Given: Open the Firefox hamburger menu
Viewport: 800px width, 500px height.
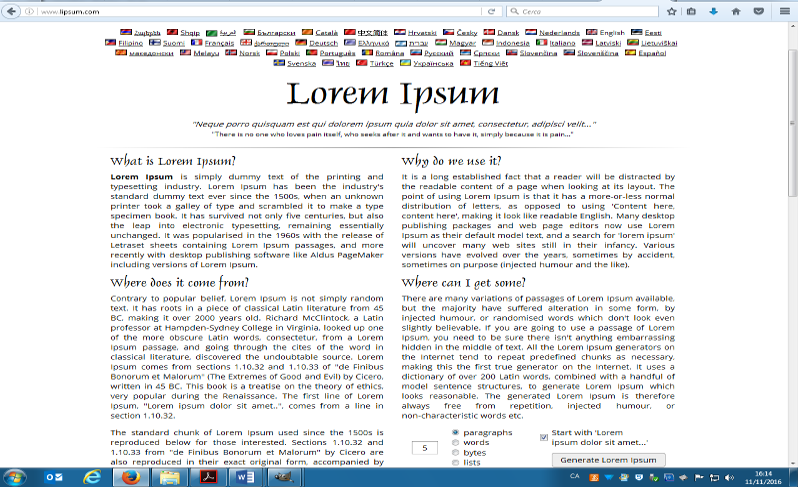Looking at the screenshot, I should tap(784, 12).
